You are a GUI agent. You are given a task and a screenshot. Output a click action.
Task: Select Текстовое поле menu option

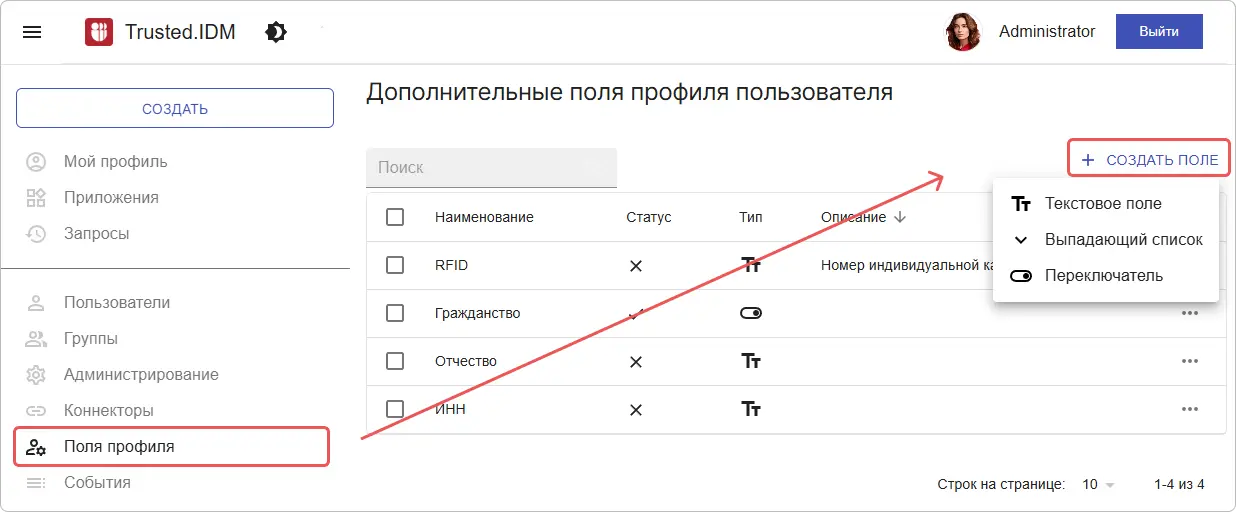click(x=1102, y=204)
